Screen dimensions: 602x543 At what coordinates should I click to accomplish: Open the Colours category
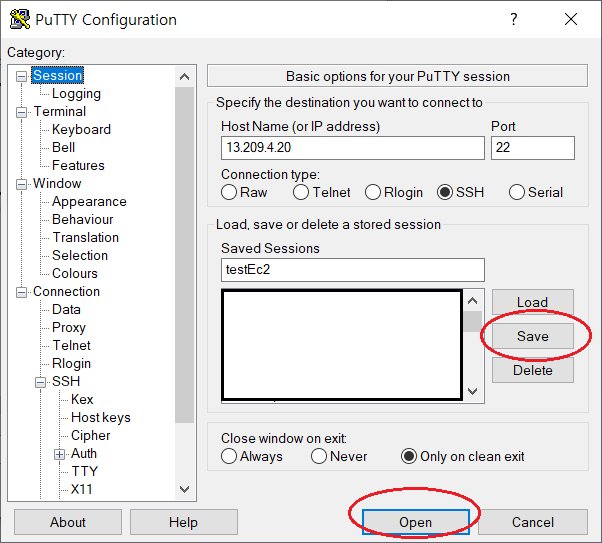click(75, 273)
